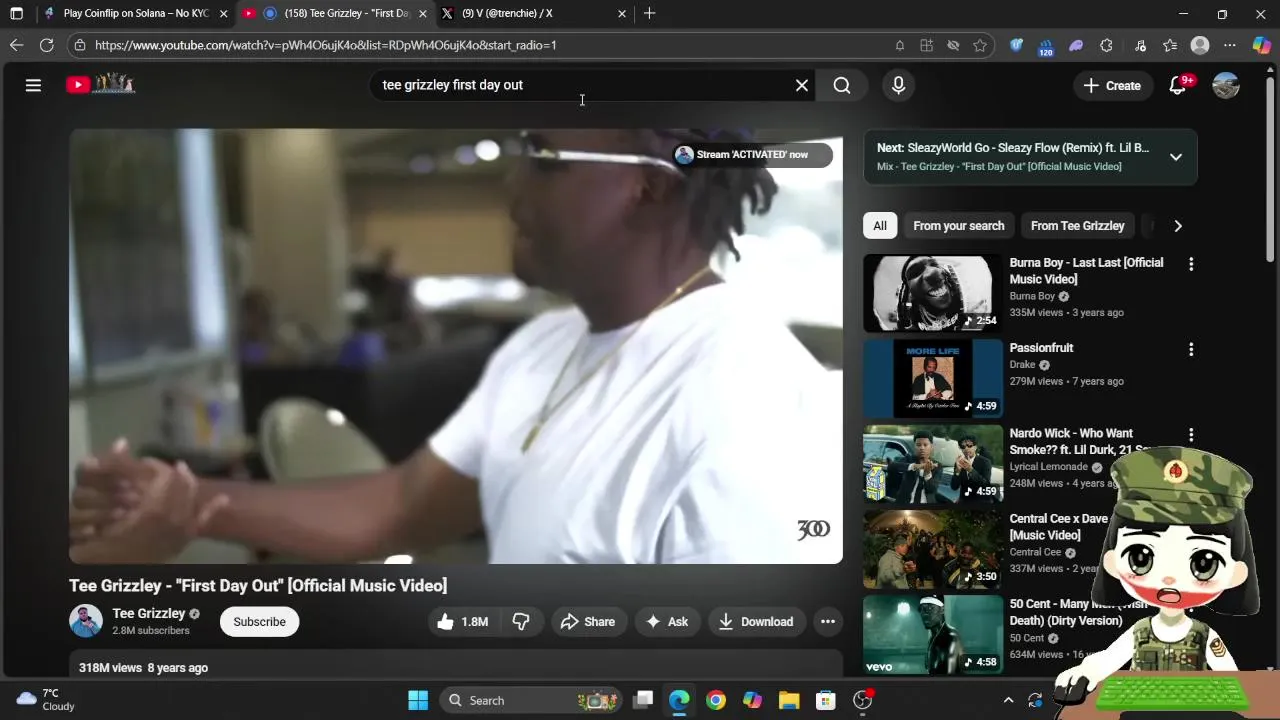
Task: Select From your search chip
Action: (958, 226)
